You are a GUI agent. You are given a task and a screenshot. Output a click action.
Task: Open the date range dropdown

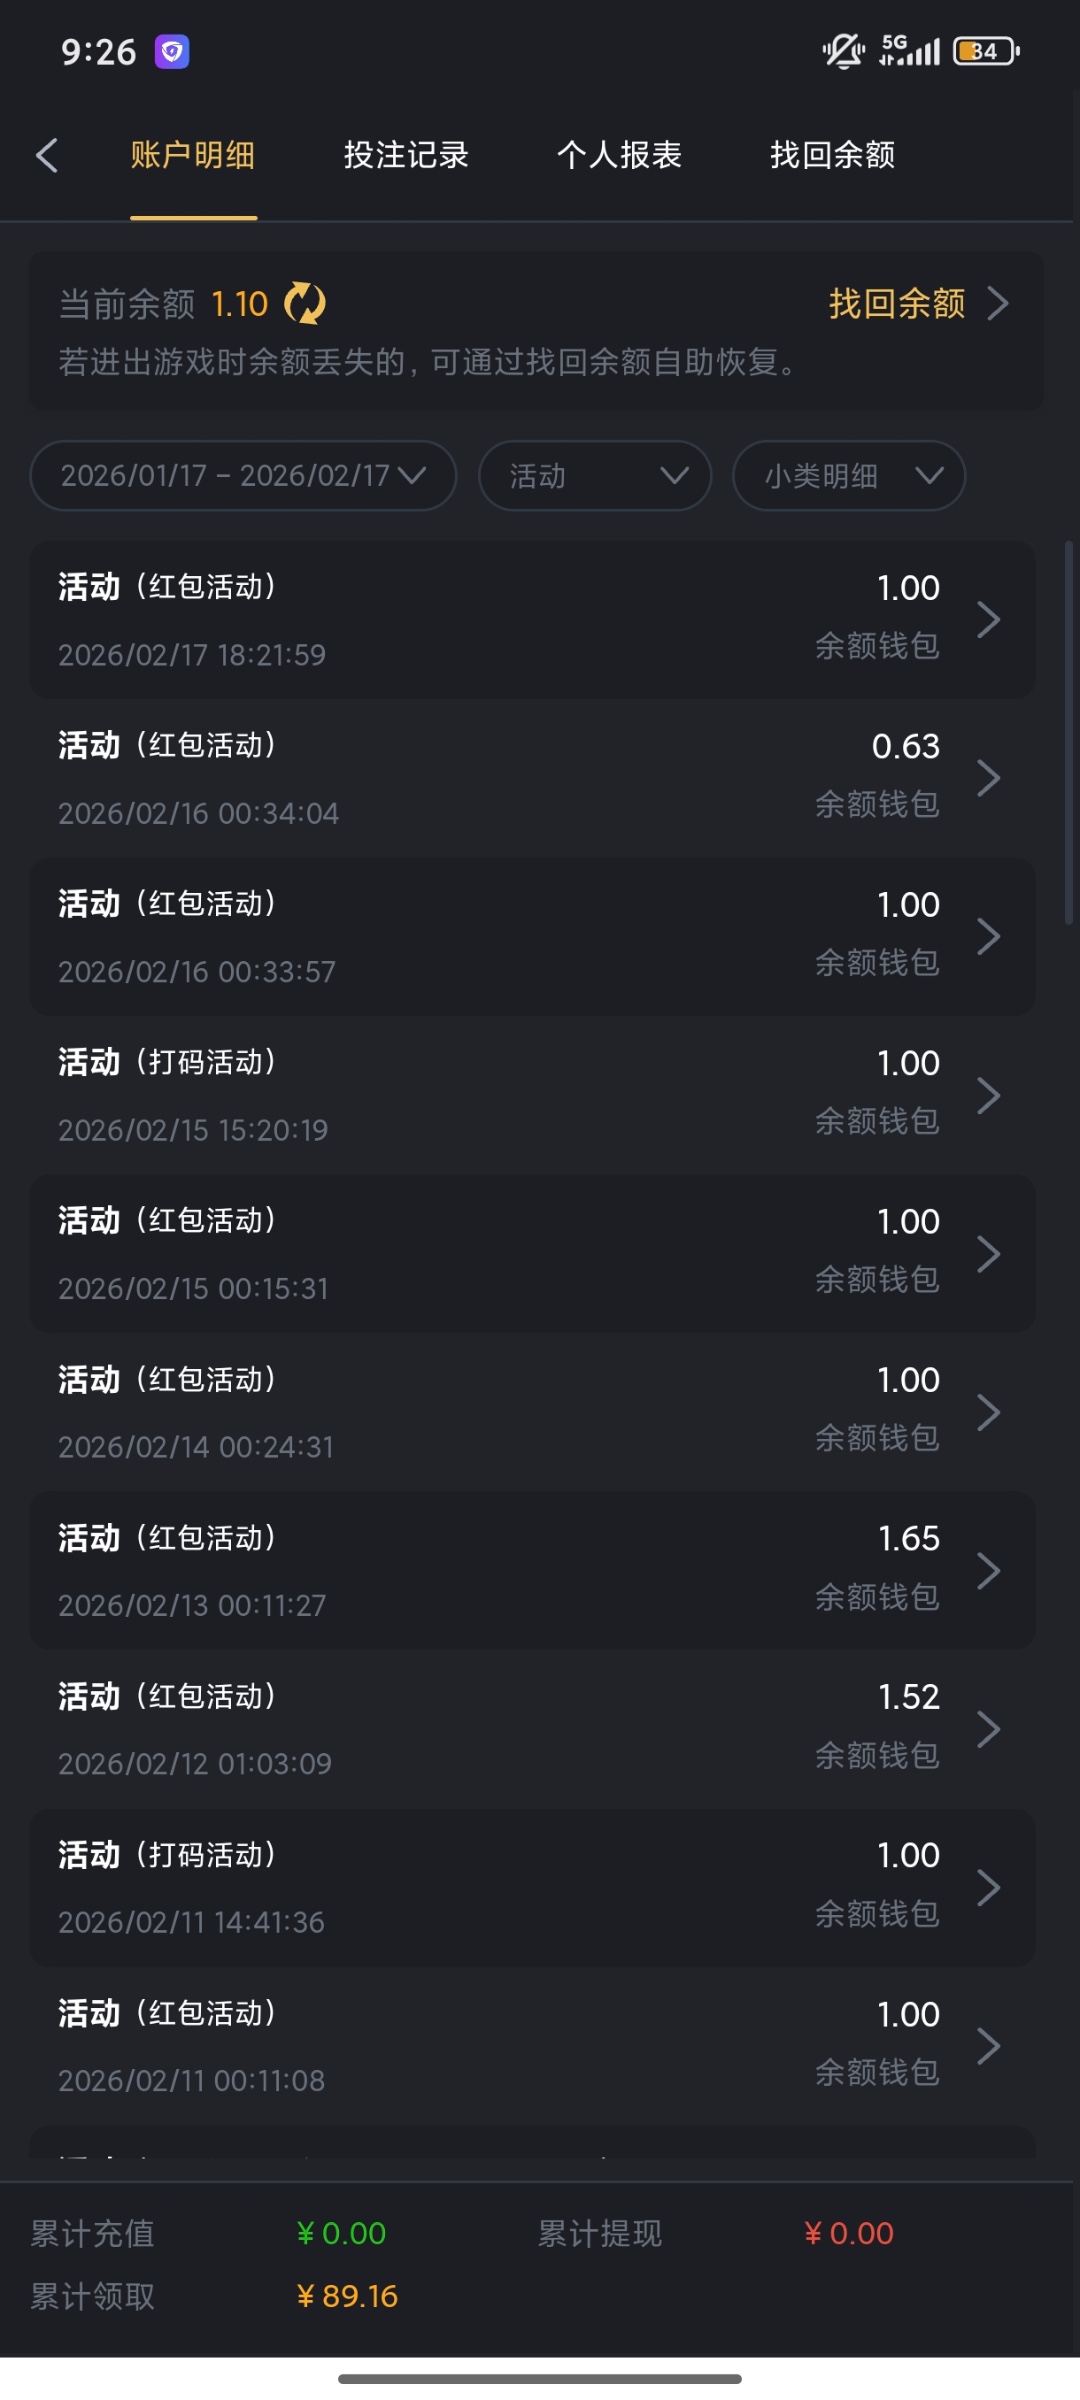pos(243,476)
